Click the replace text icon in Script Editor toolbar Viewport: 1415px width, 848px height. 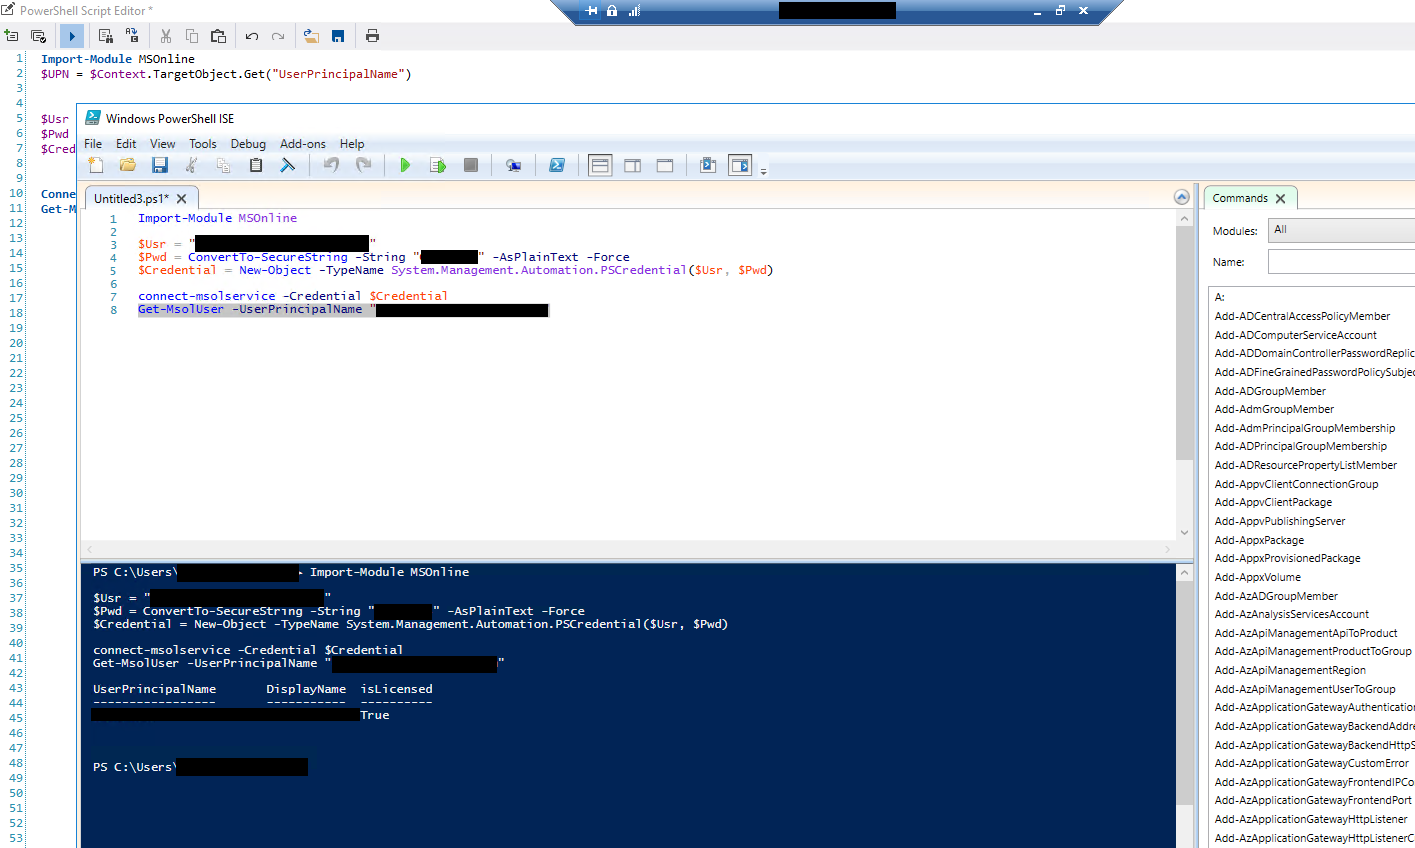(x=132, y=36)
